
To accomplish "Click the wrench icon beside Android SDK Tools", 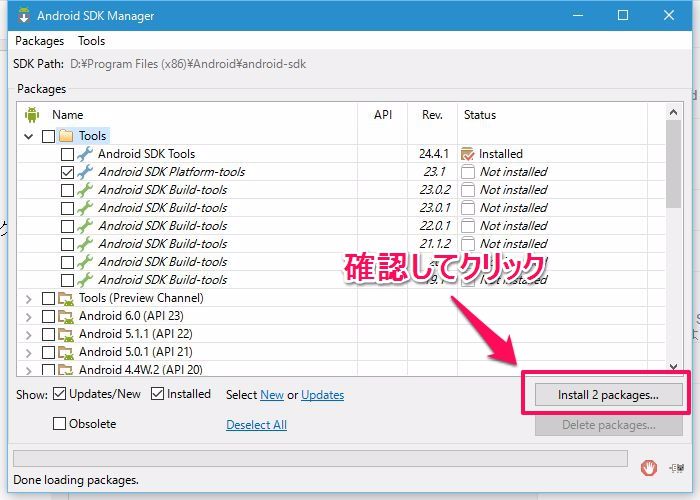I will pyautogui.click(x=85, y=154).
